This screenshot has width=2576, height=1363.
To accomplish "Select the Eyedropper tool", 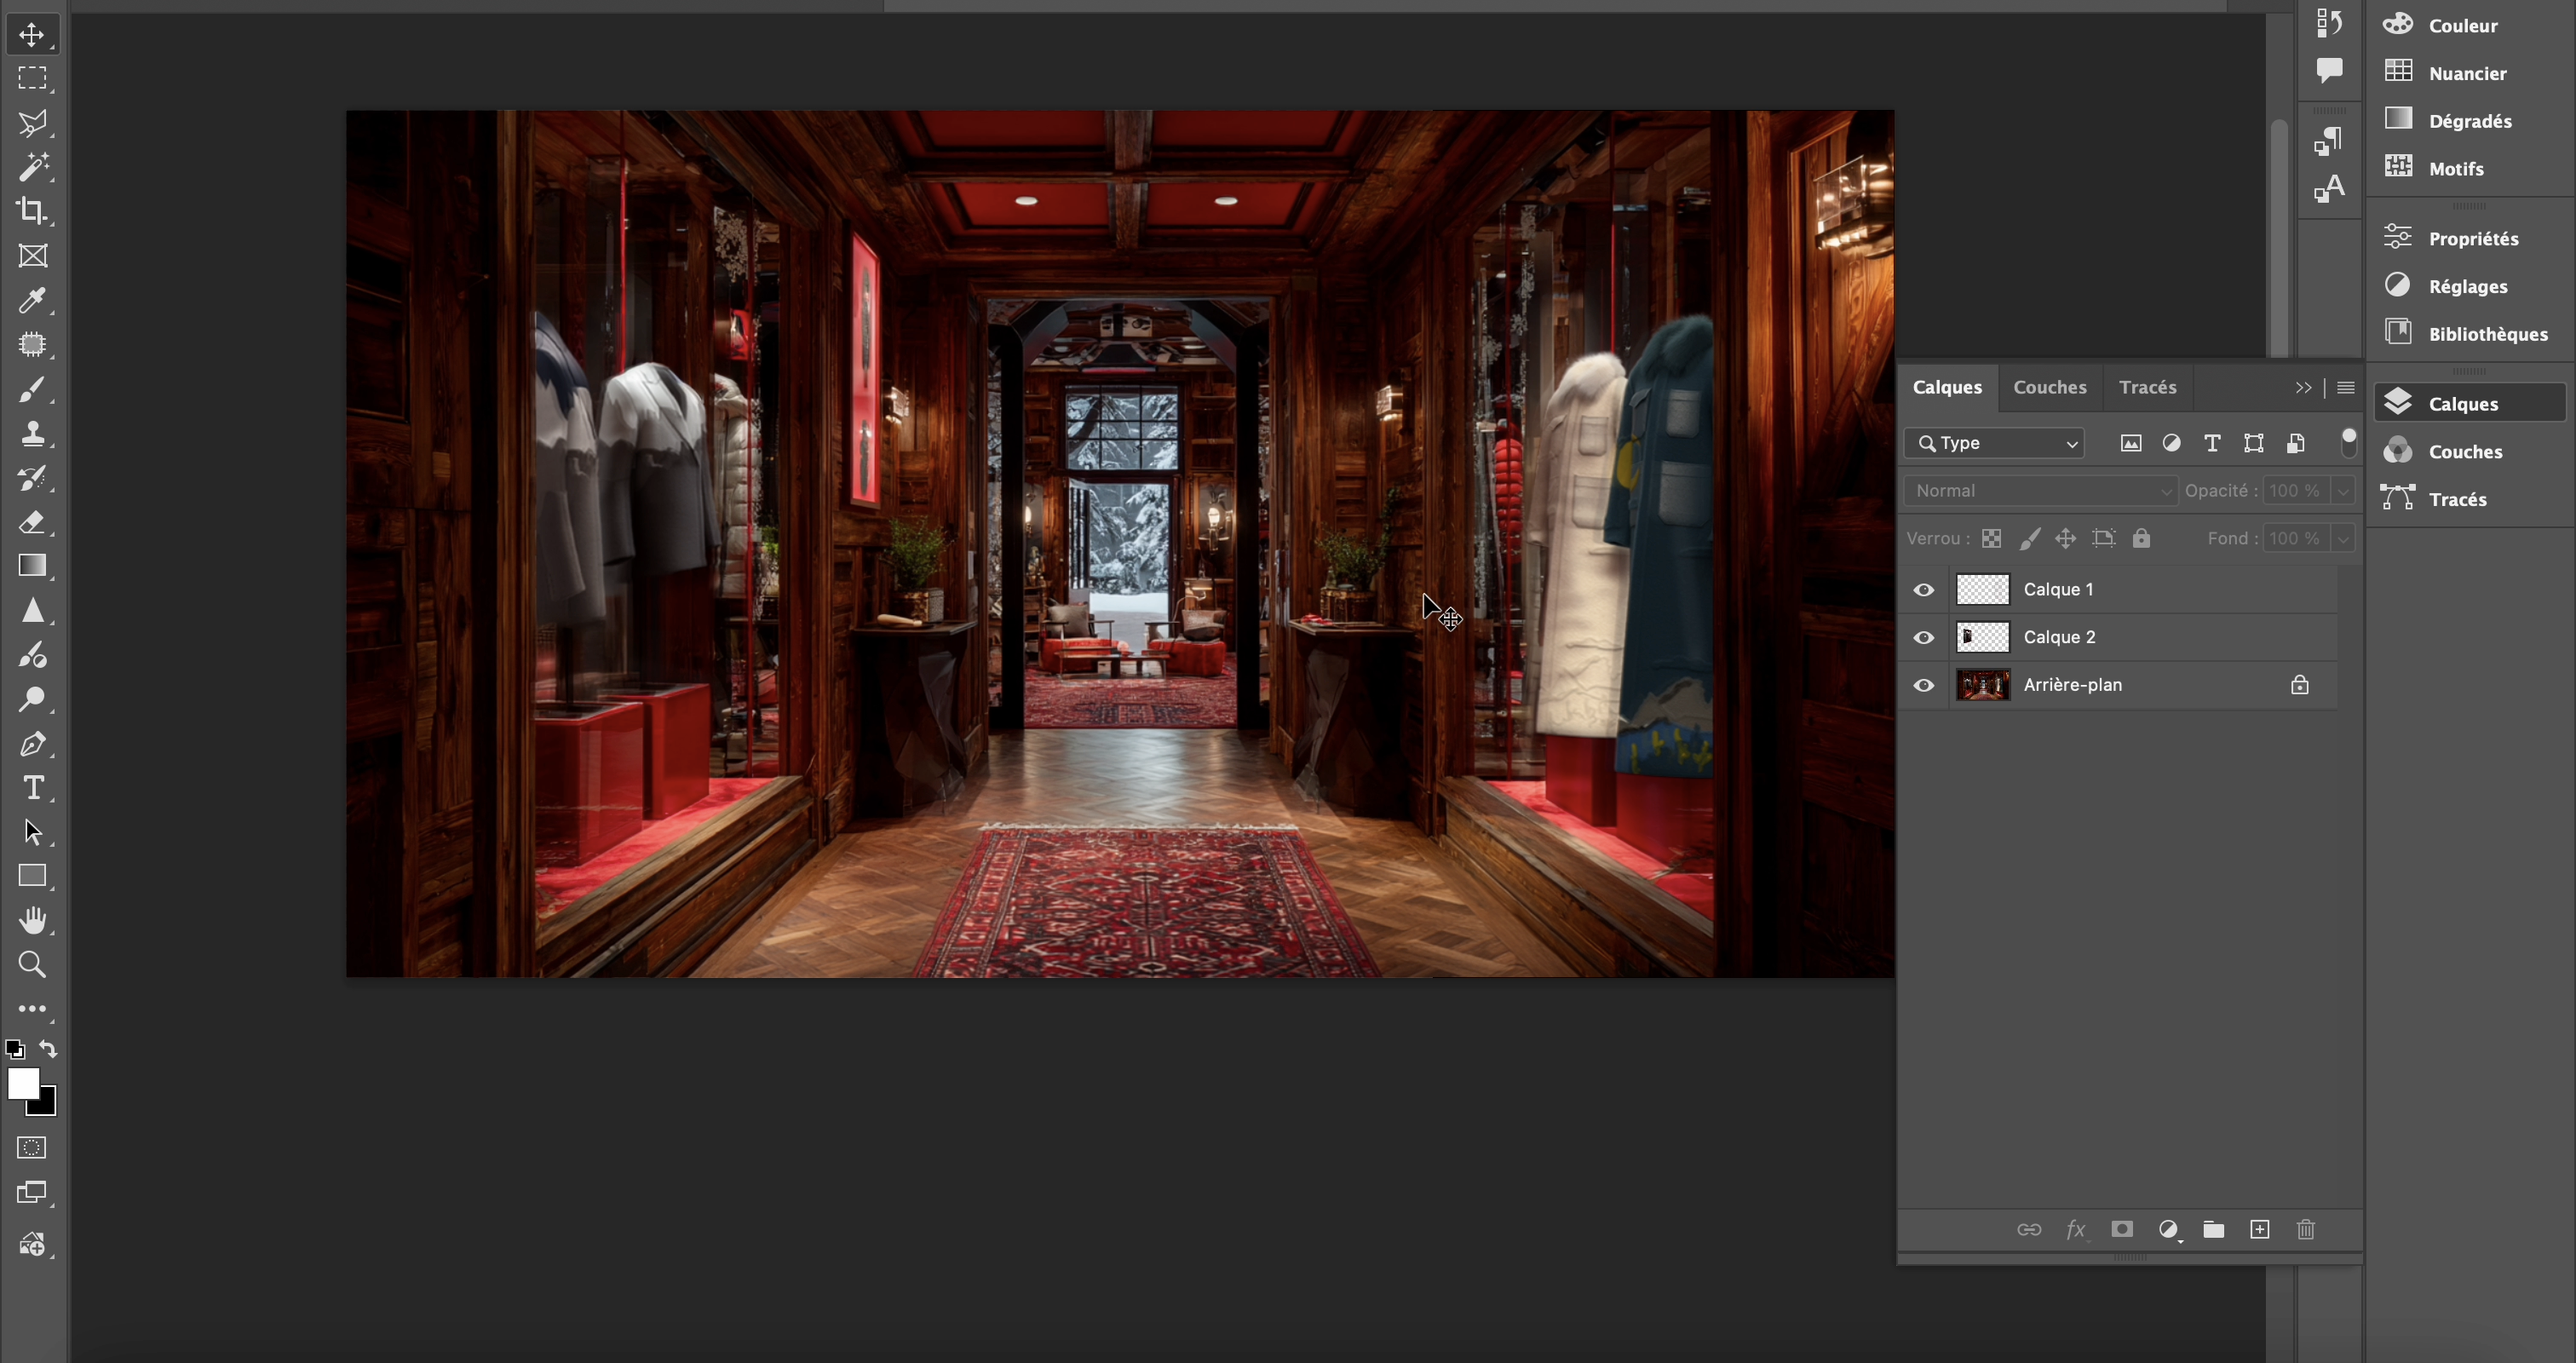I will [x=32, y=300].
